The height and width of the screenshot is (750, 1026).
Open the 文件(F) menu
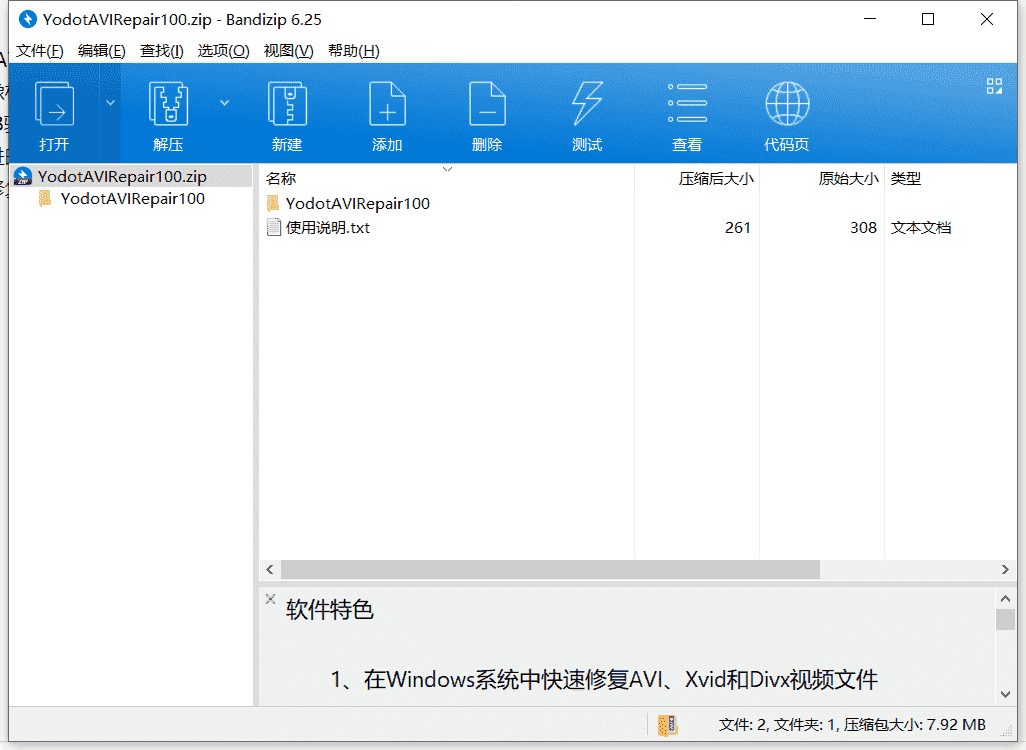pyautogui.click(x=39, y=51)
